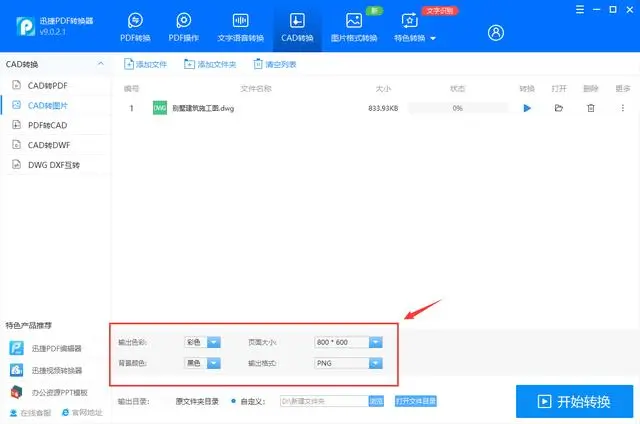Click the 图片格式转换 icon
Viewport: 640px width, 424px height.
[x=354, y=21]
